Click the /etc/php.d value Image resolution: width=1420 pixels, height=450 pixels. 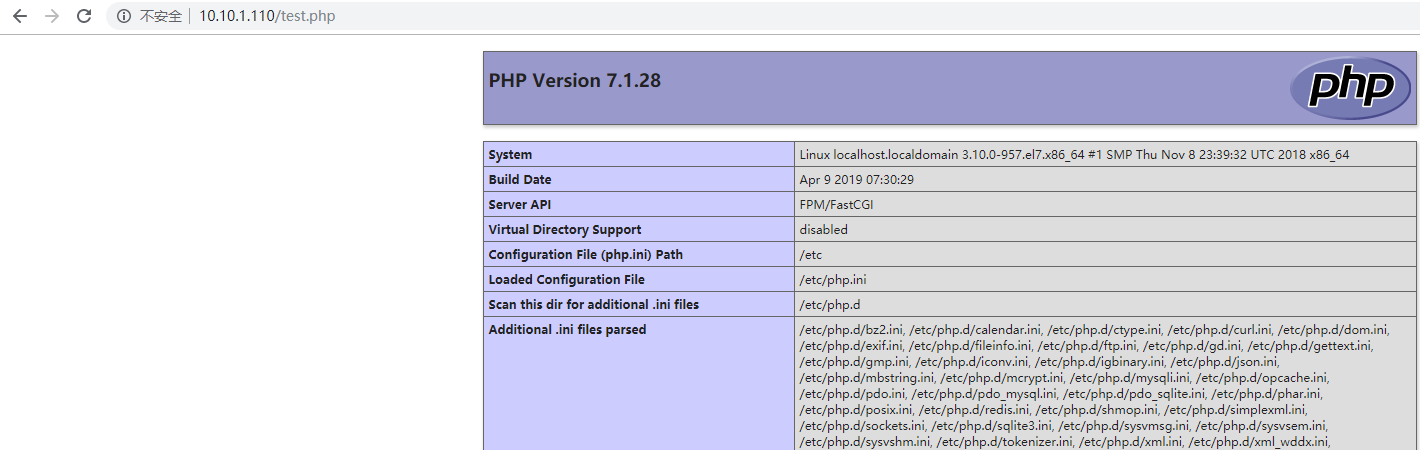pyautogui.click(x=830, y=305)
